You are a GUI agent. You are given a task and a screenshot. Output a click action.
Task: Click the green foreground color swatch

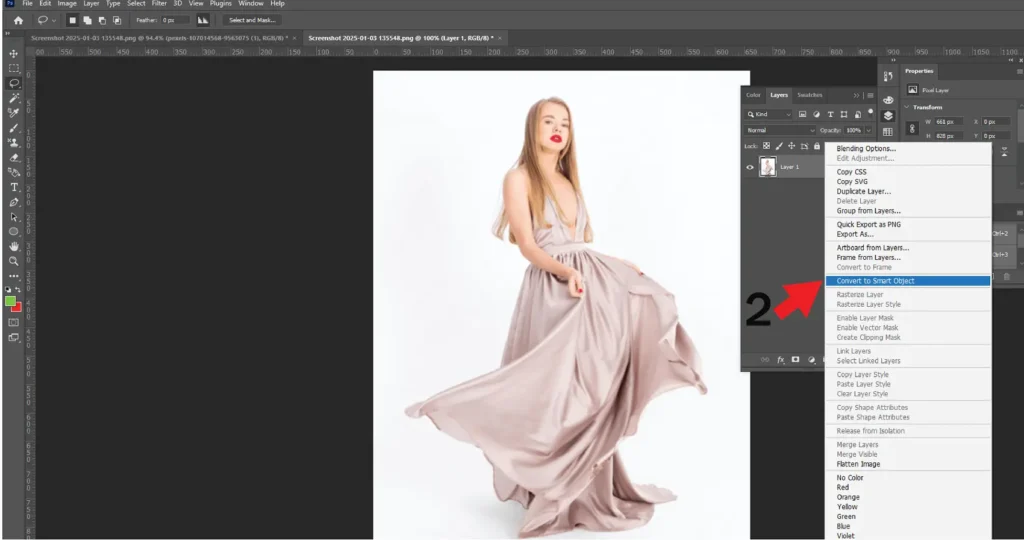[x=10, y=301]
